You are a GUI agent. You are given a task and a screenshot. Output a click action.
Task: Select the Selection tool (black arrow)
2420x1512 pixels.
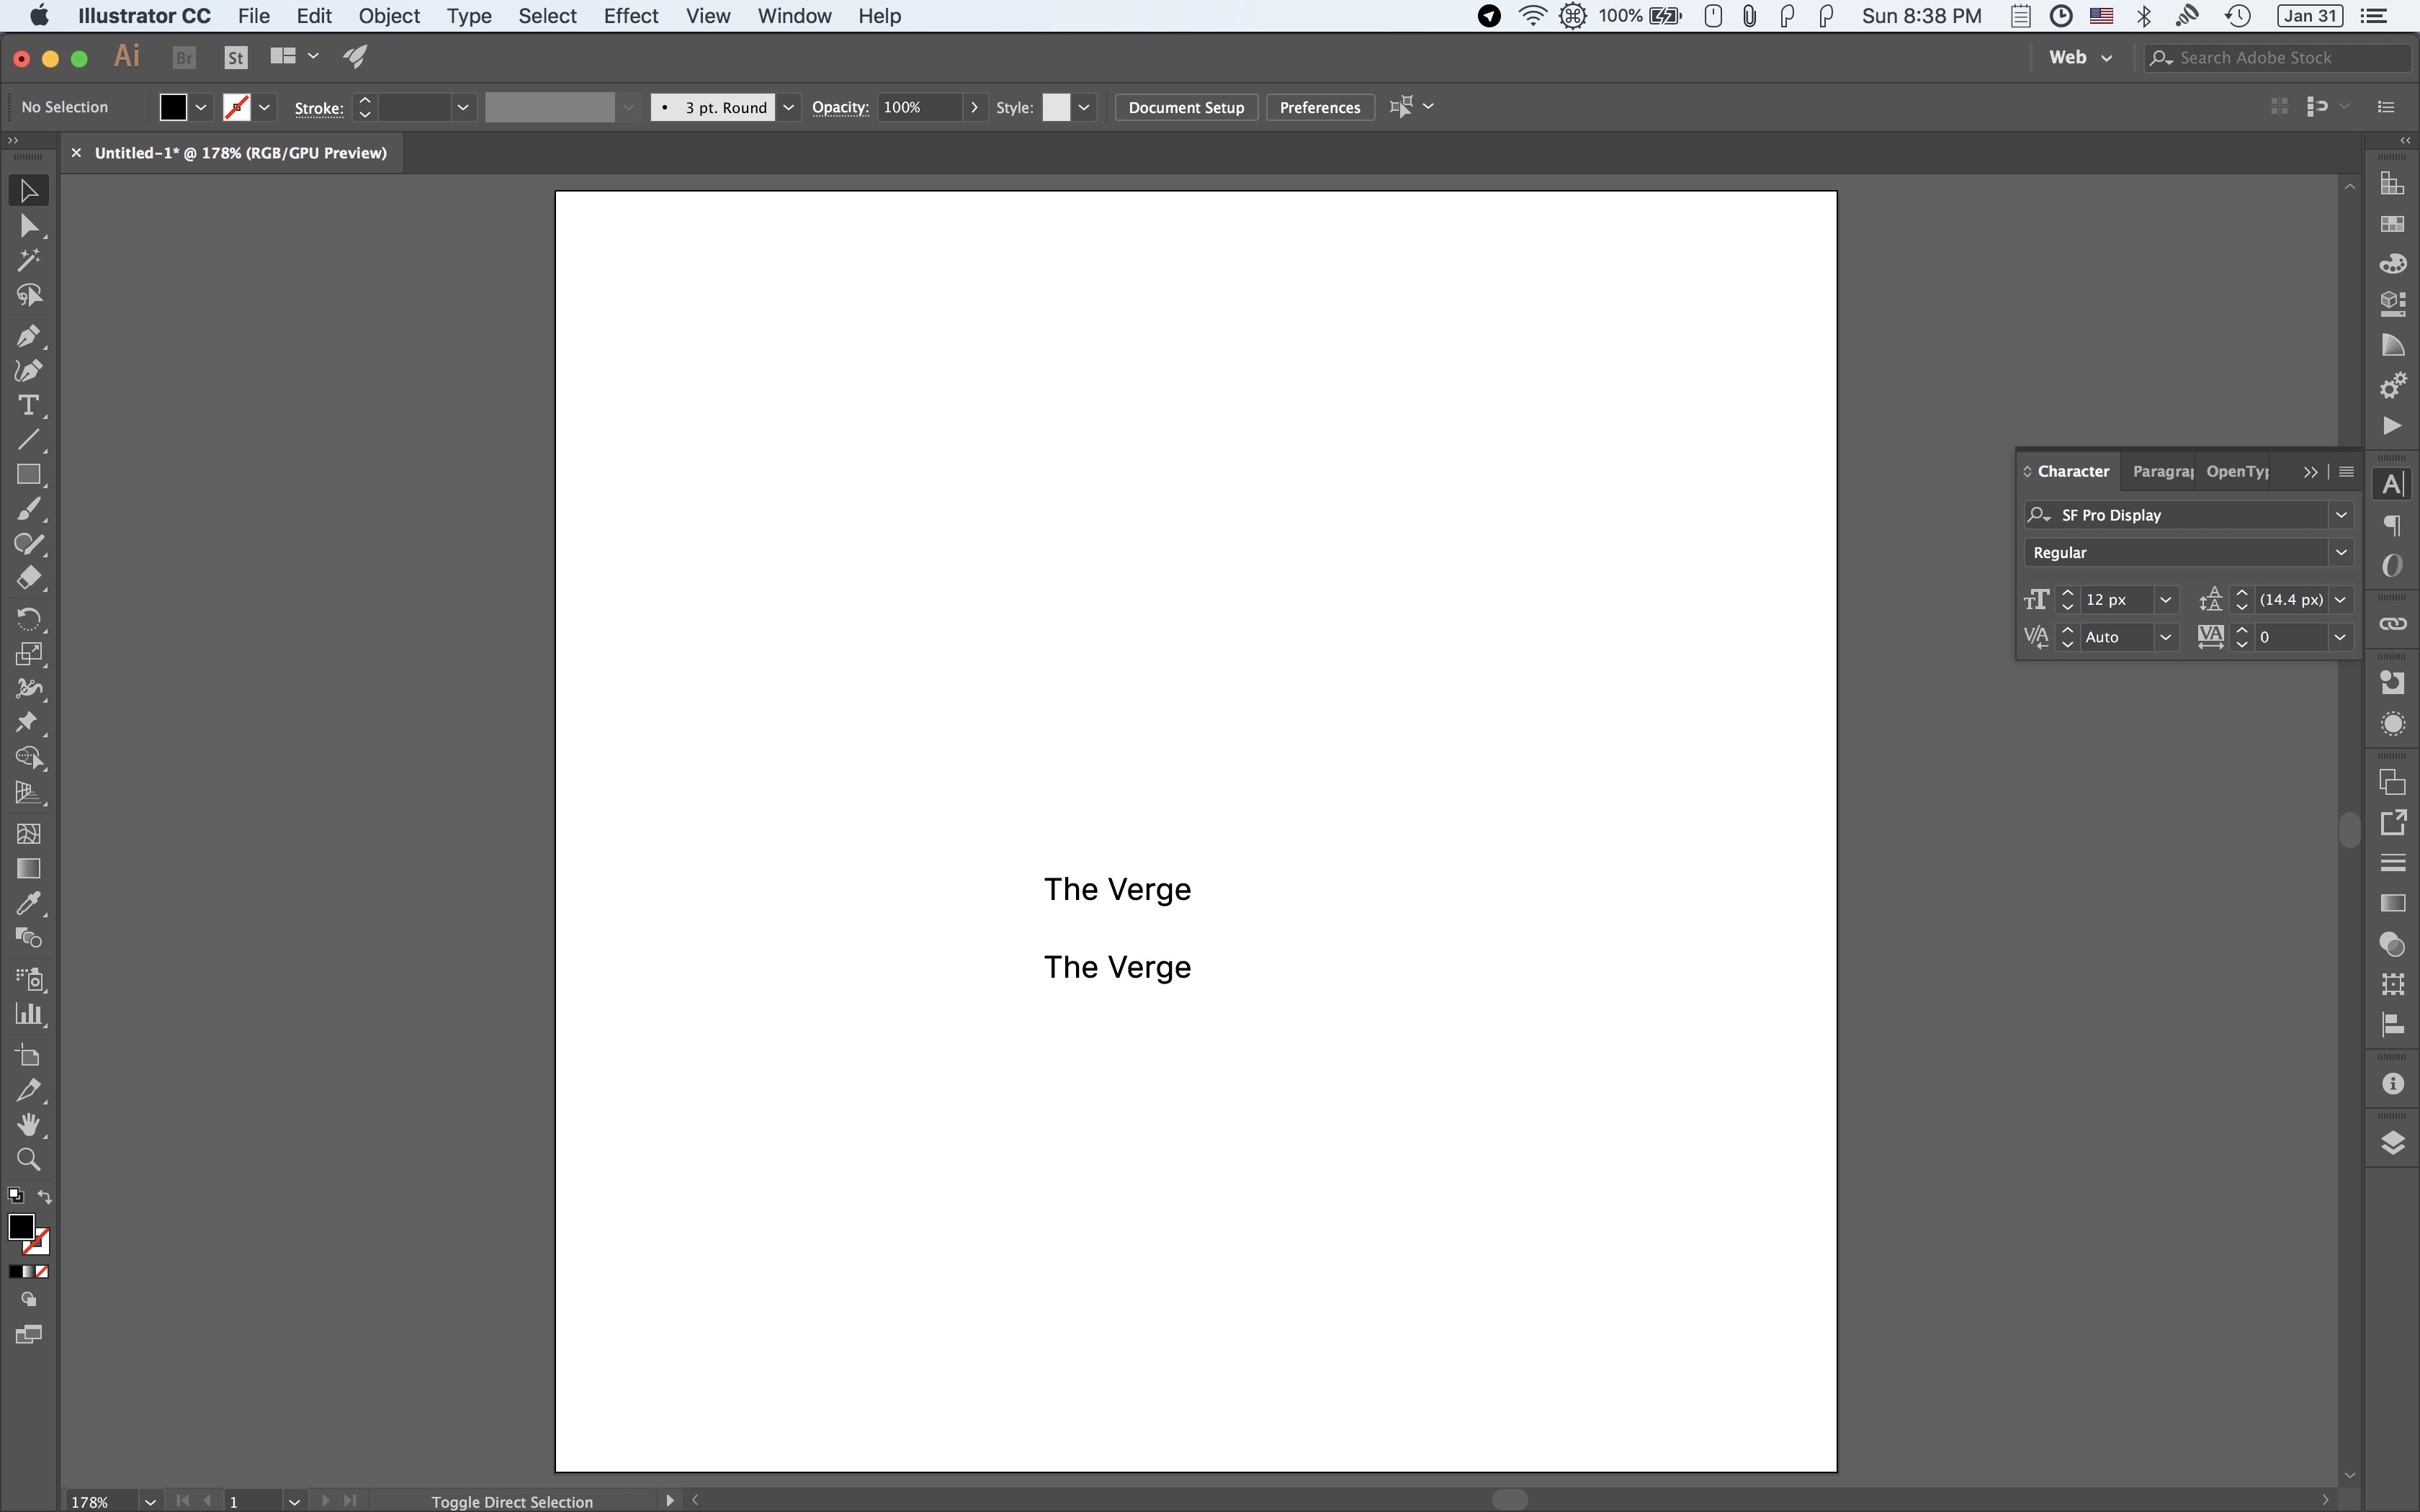[x=28, y=190]
